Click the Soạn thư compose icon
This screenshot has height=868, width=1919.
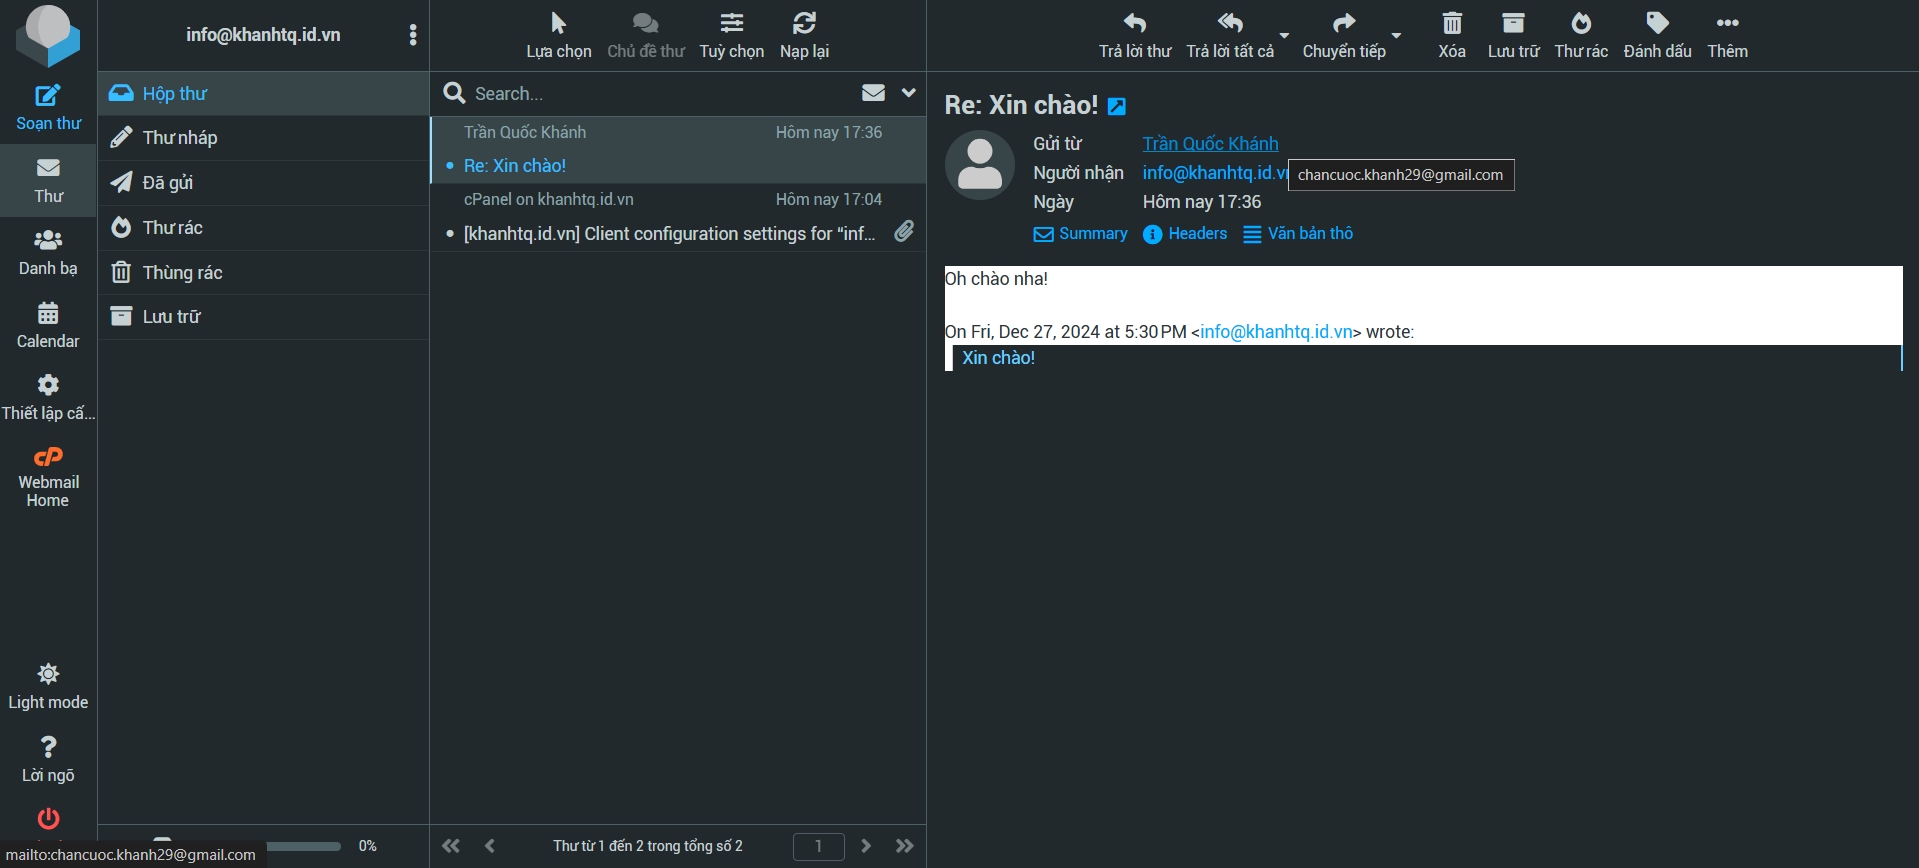(x=48, y=96)
